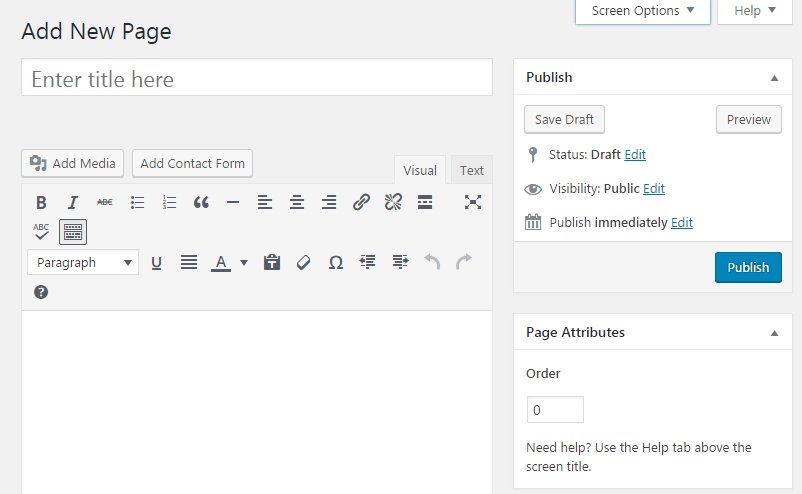The image size is (802, 494).
Task: Click the Order number field
Action: [x=555, y=410]
